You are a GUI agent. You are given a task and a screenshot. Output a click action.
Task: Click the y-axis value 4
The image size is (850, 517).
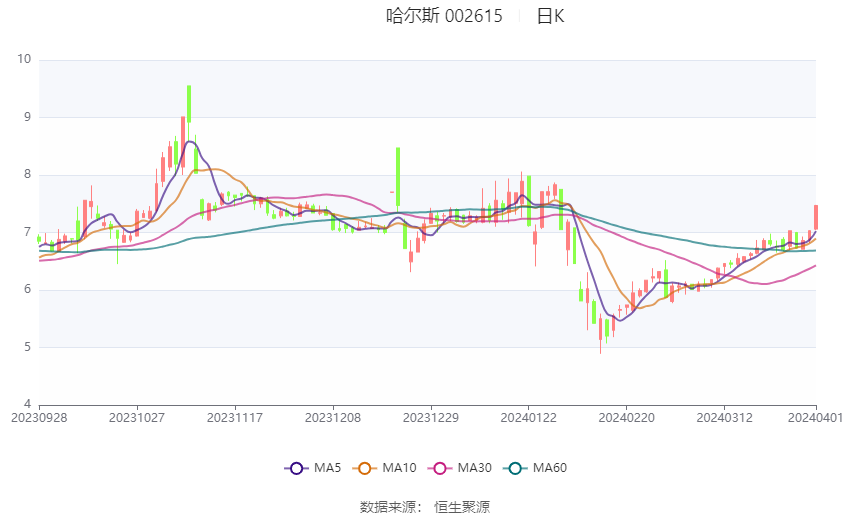[28, 404]
